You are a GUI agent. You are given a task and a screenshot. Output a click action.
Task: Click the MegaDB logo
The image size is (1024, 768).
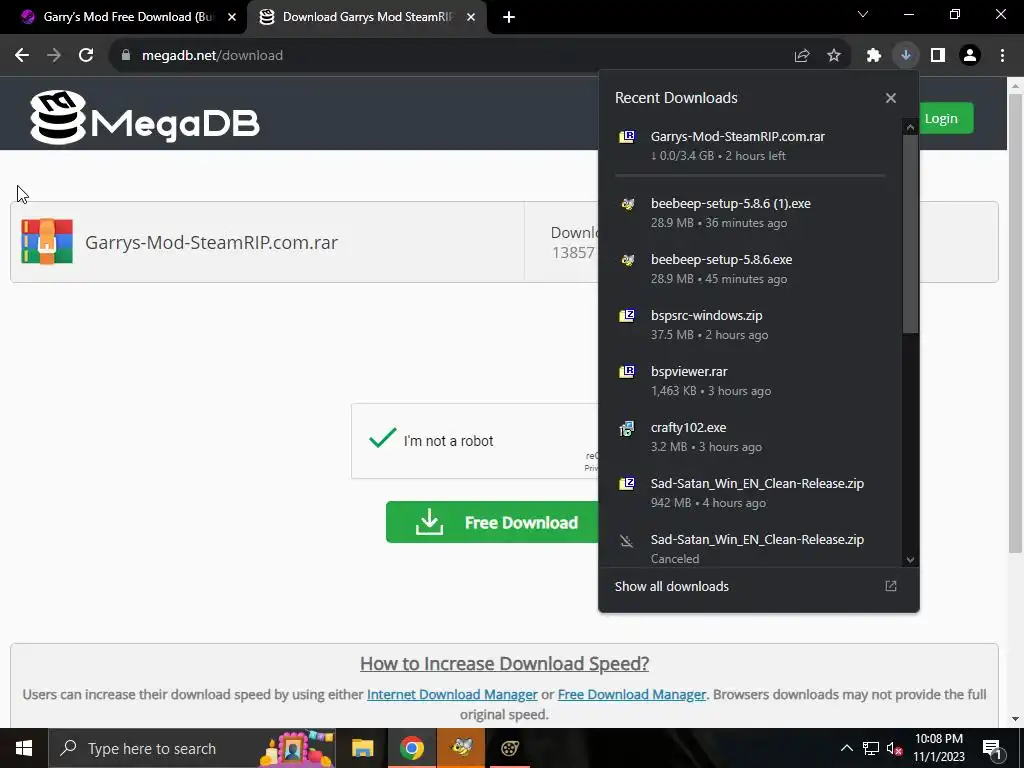[144, 118]
